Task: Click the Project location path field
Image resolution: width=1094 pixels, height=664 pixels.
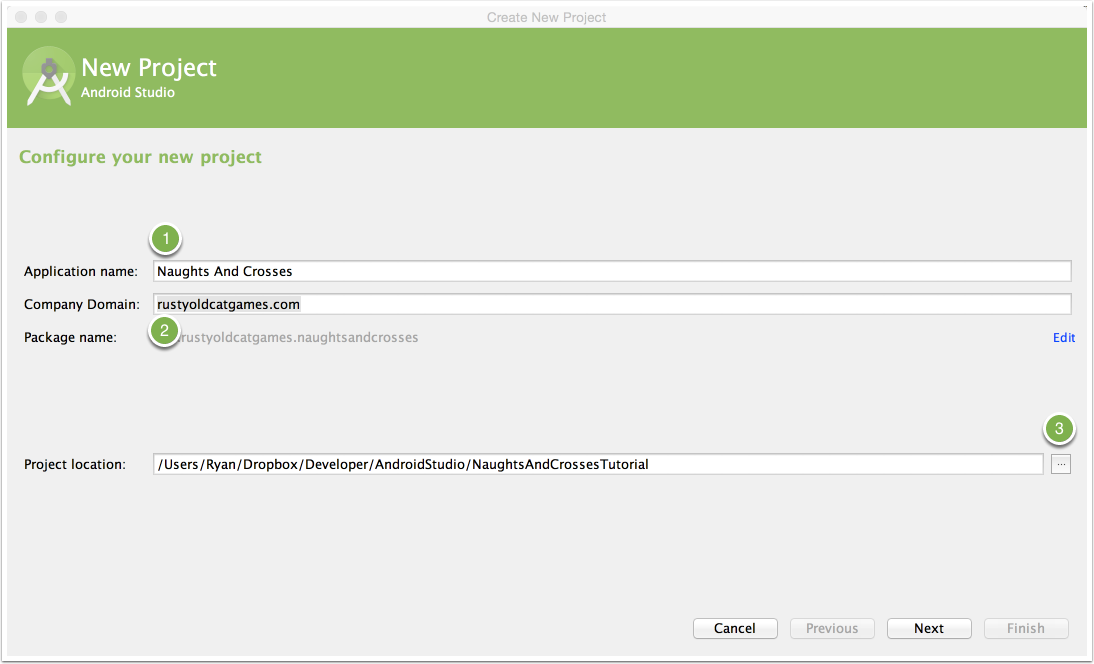Action: click(598, 464)
